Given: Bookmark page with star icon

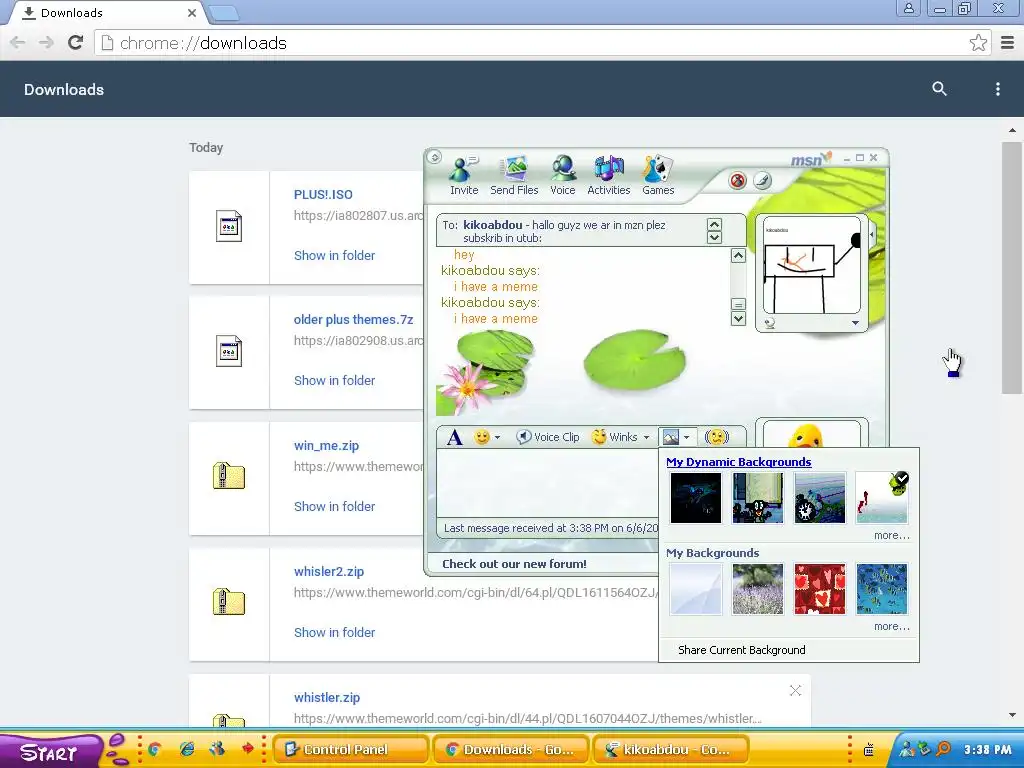Looking at the screenshot, I should pos(978,43).
